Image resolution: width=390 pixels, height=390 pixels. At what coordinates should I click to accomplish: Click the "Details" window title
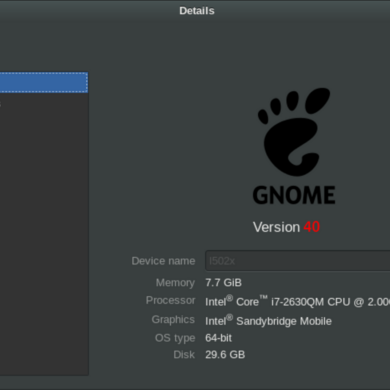(x=197, y=11)
